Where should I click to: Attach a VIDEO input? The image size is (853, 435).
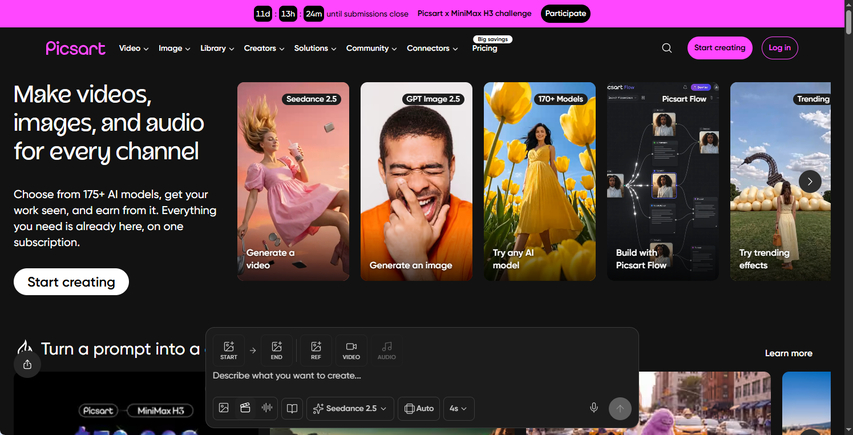(351, 351)
